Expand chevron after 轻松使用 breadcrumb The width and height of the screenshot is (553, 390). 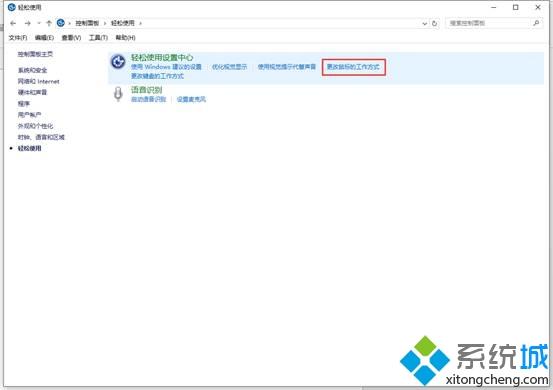click(x=140, y=23)
